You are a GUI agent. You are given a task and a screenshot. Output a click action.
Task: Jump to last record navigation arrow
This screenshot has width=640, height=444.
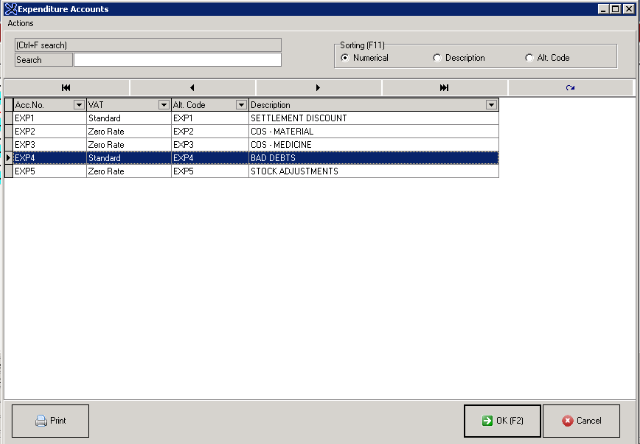(444, 88)
